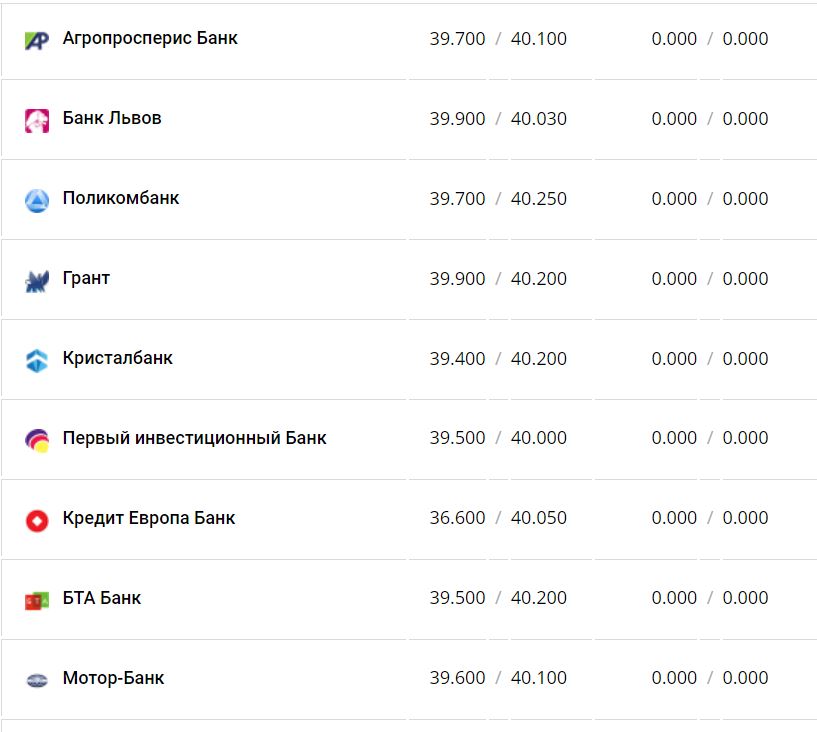817x732 pixels.
Task: Click Банк Львов rate 39.900 / 40.030
Action: tap(498, 119)
